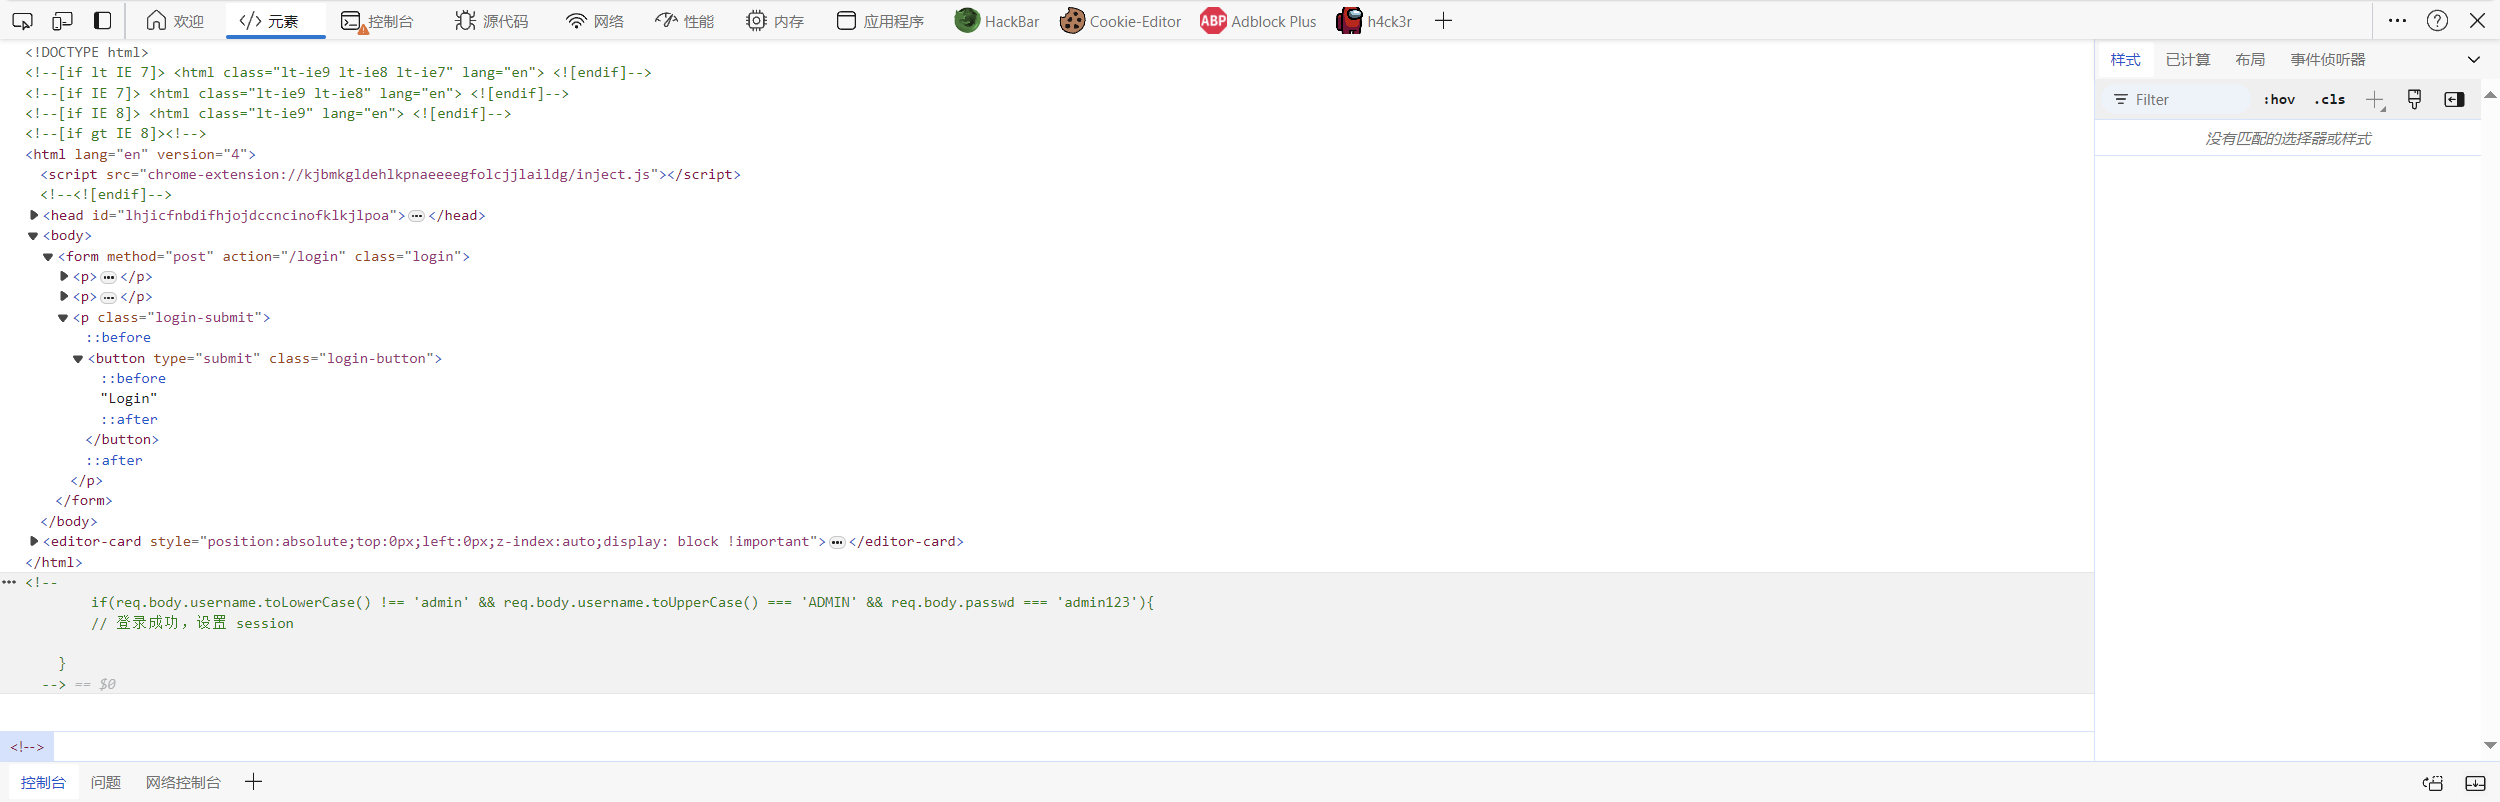Select the ::after pseudo-element under button
The width and height of the screenshot is (2500, 802).
coord(129,420)
